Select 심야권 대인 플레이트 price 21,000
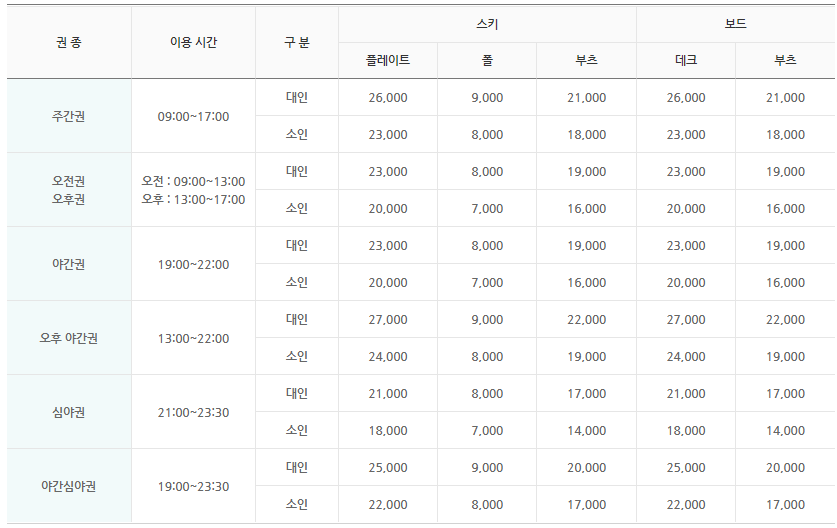The image size is (837, 528). pyautogui.click(x=388, y=393)
